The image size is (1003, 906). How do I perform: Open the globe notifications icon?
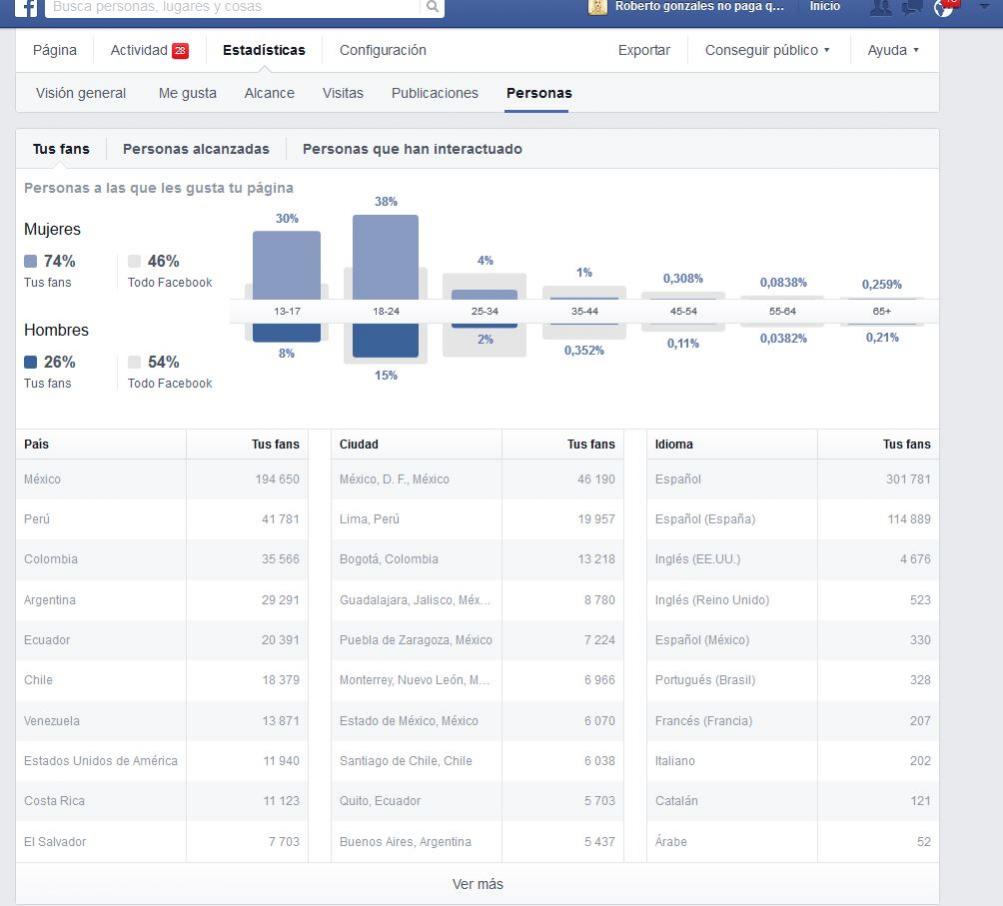point(944,7)
